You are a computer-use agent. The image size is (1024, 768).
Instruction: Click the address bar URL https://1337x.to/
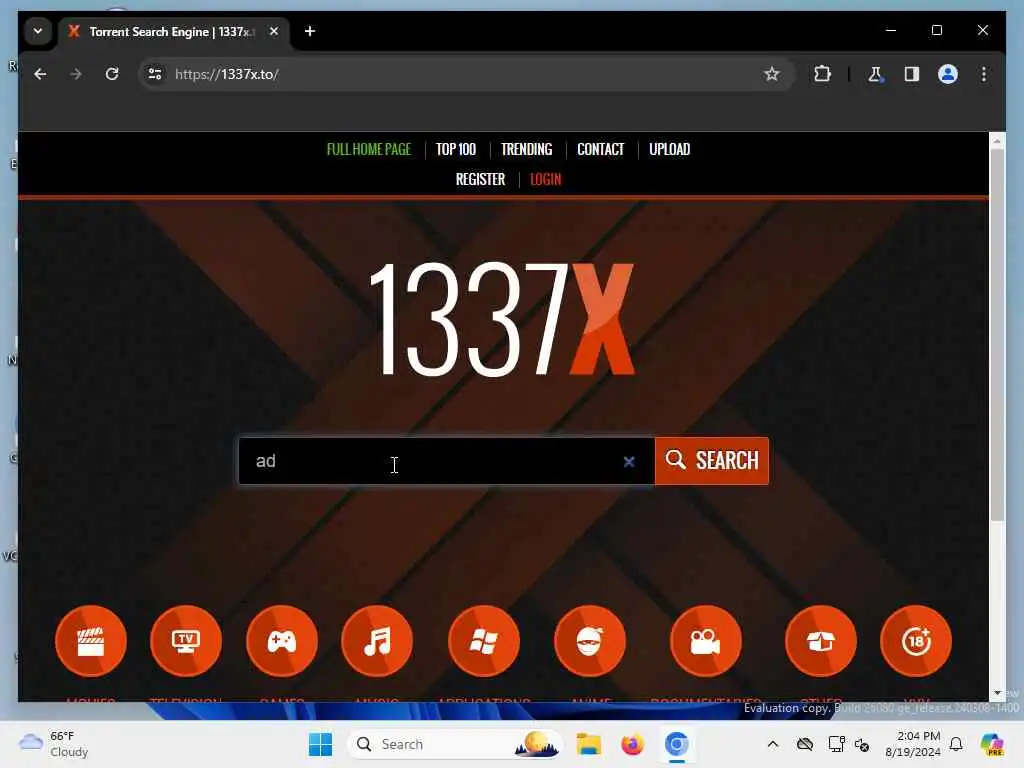click(x=227, y=74)
